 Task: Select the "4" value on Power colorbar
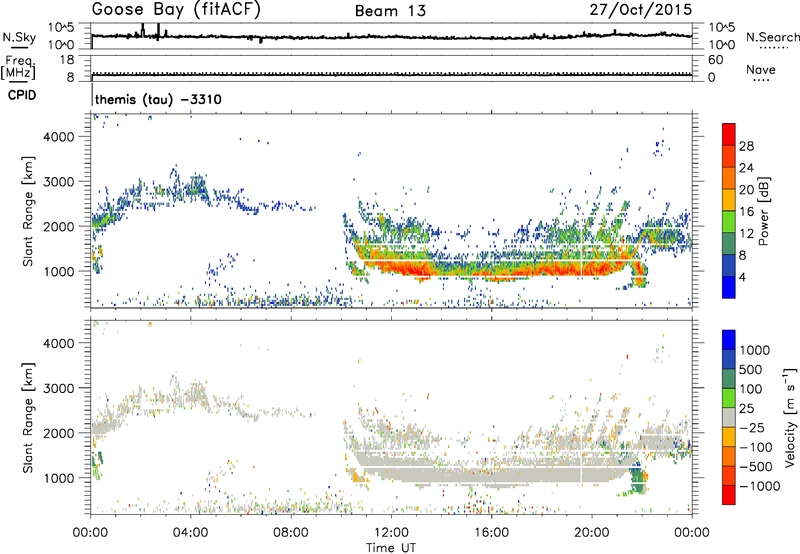[x=743, y=277]
